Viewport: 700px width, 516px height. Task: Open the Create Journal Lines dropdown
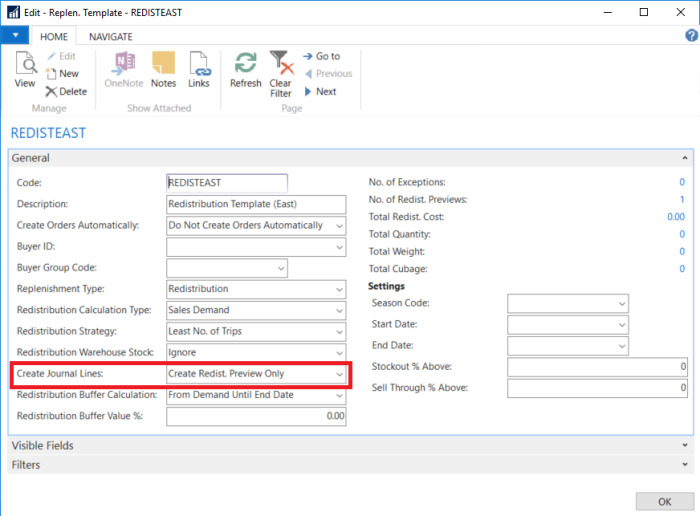point(339,374)
